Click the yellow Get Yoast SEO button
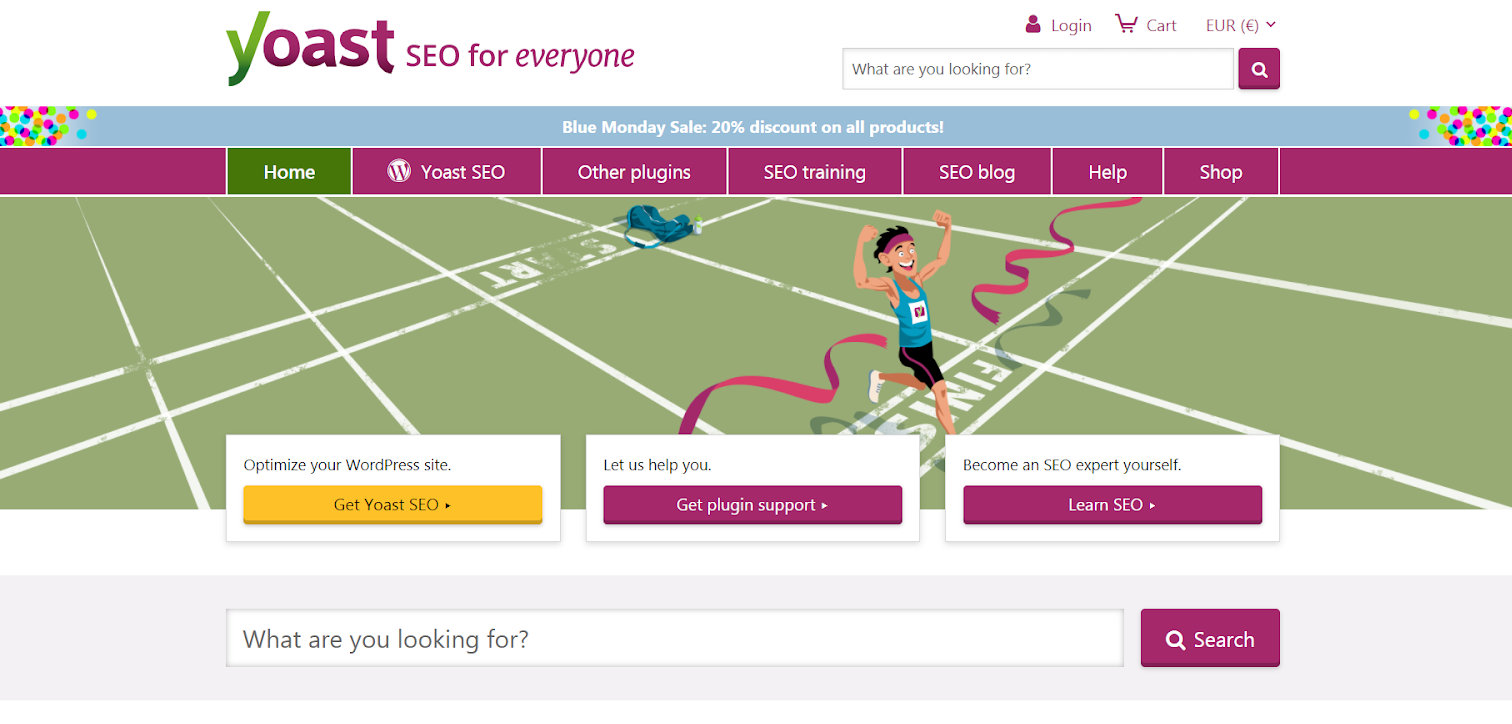This screenshot has width=1512, height=724. click(392, 505)
